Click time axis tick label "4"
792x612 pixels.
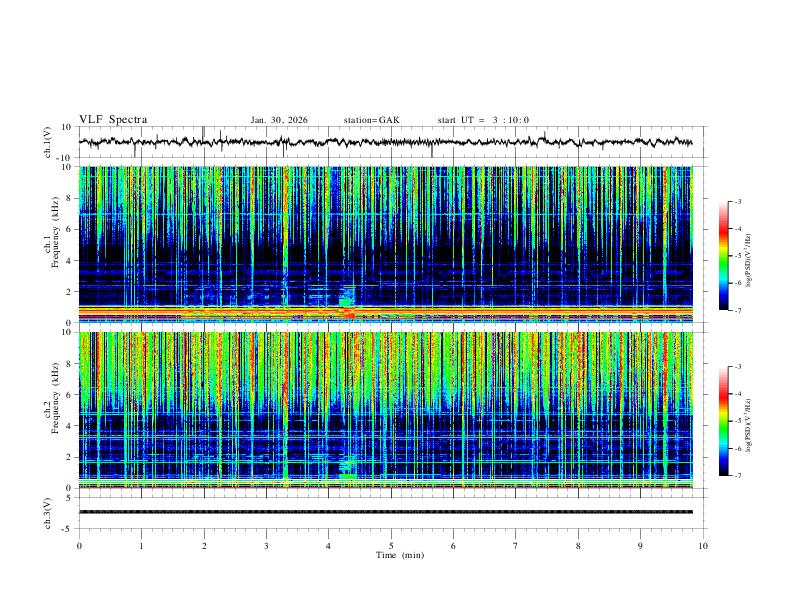(x=328, y=546)
